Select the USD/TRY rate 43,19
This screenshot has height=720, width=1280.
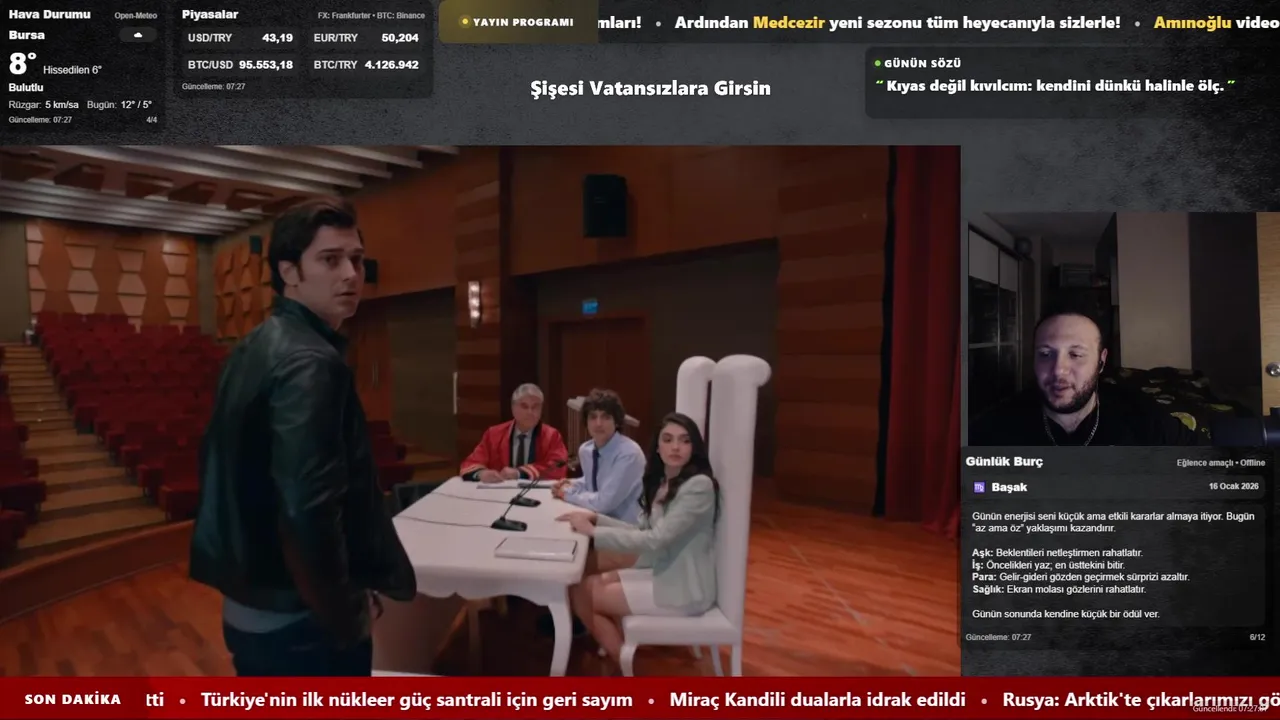point(277,38)
